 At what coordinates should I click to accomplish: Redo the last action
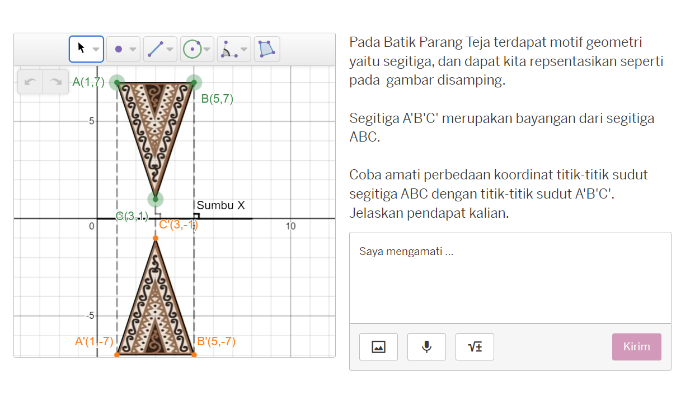point(56,81)
